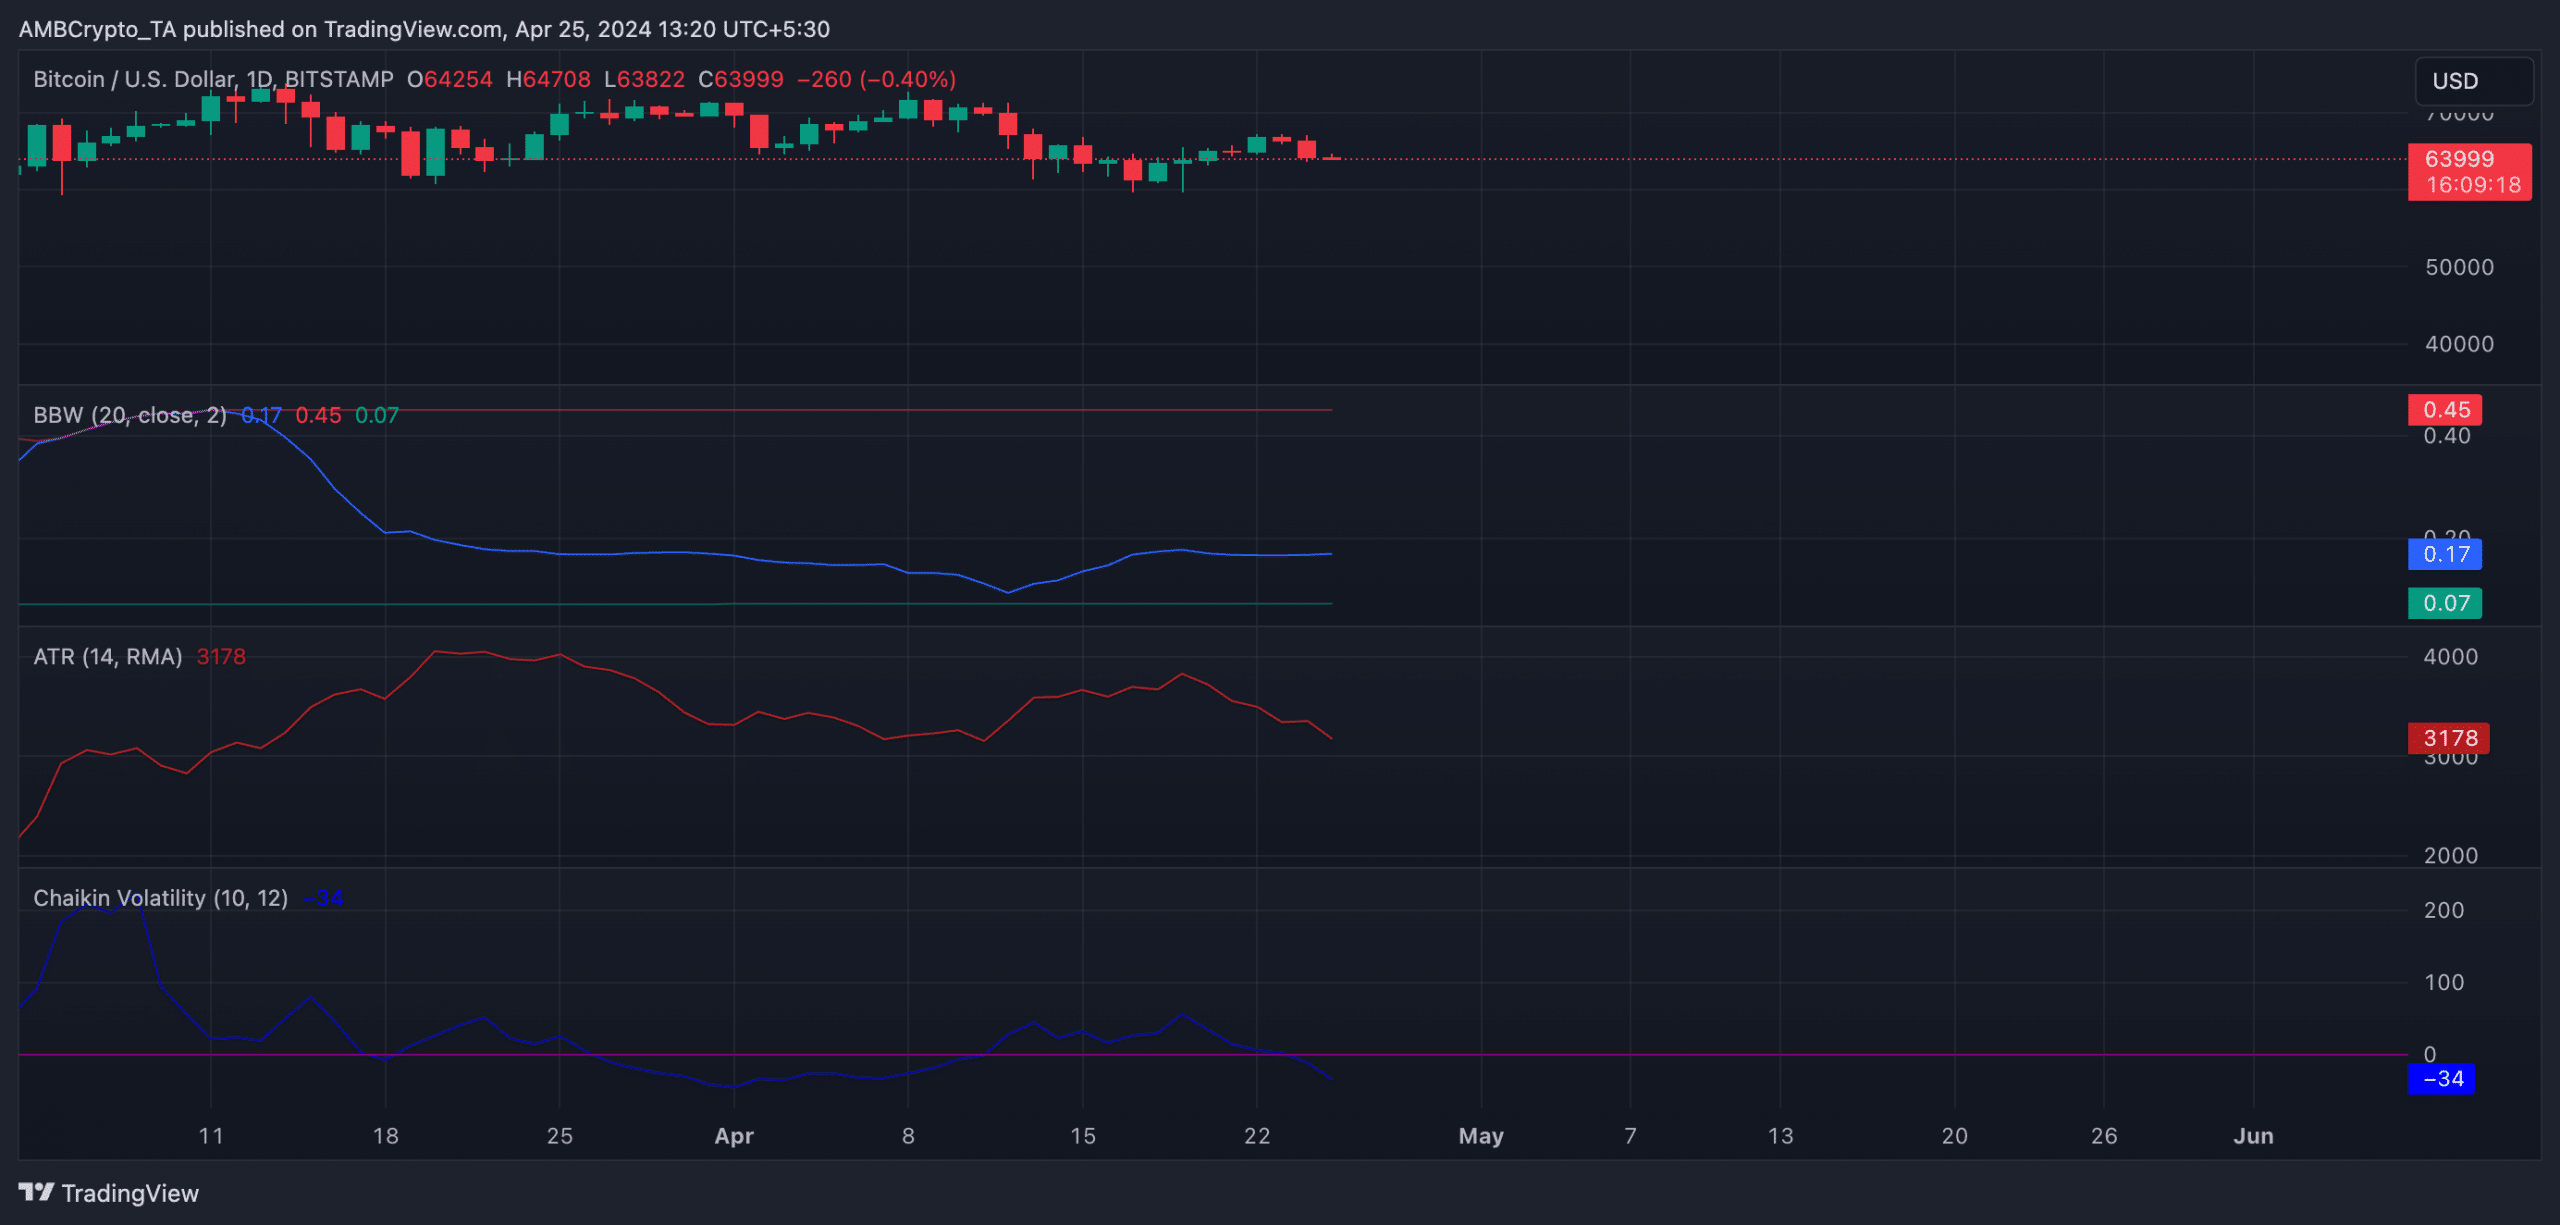This screenshot has height=1225, width=2560.
Task: Click the 'Apr' label on time axis
Action: (x=734, y=1136)
